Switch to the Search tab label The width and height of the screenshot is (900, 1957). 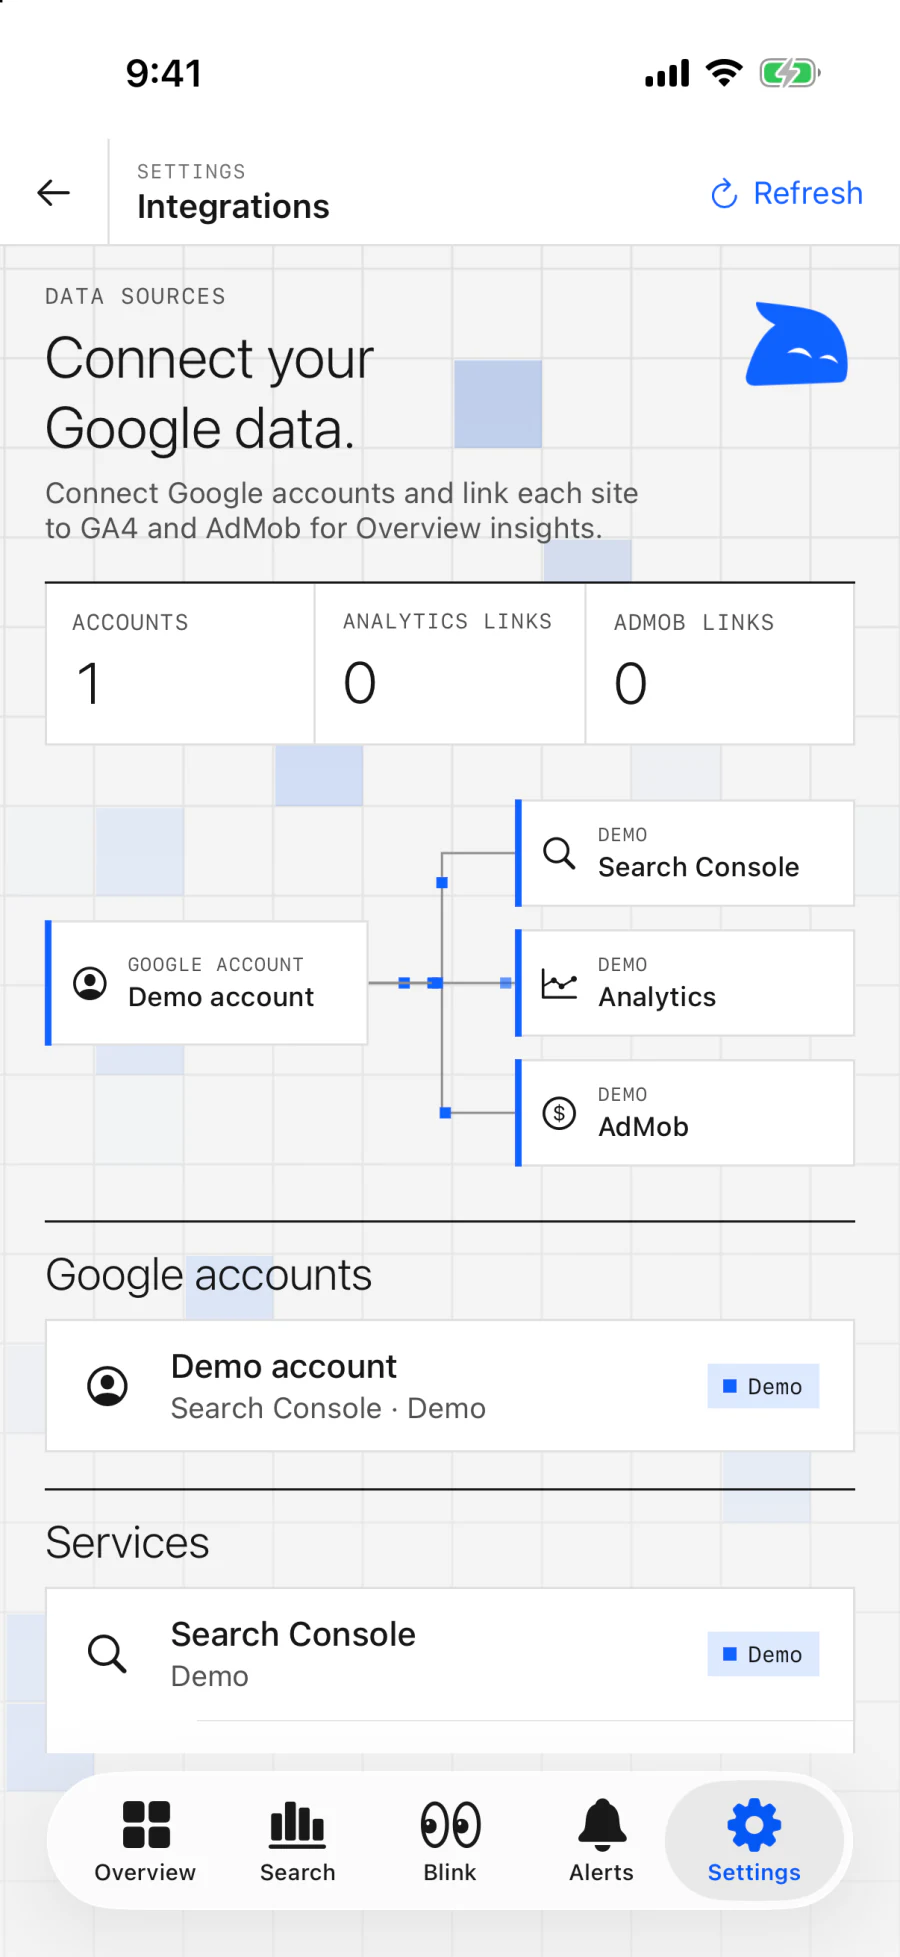(298, 1872)
